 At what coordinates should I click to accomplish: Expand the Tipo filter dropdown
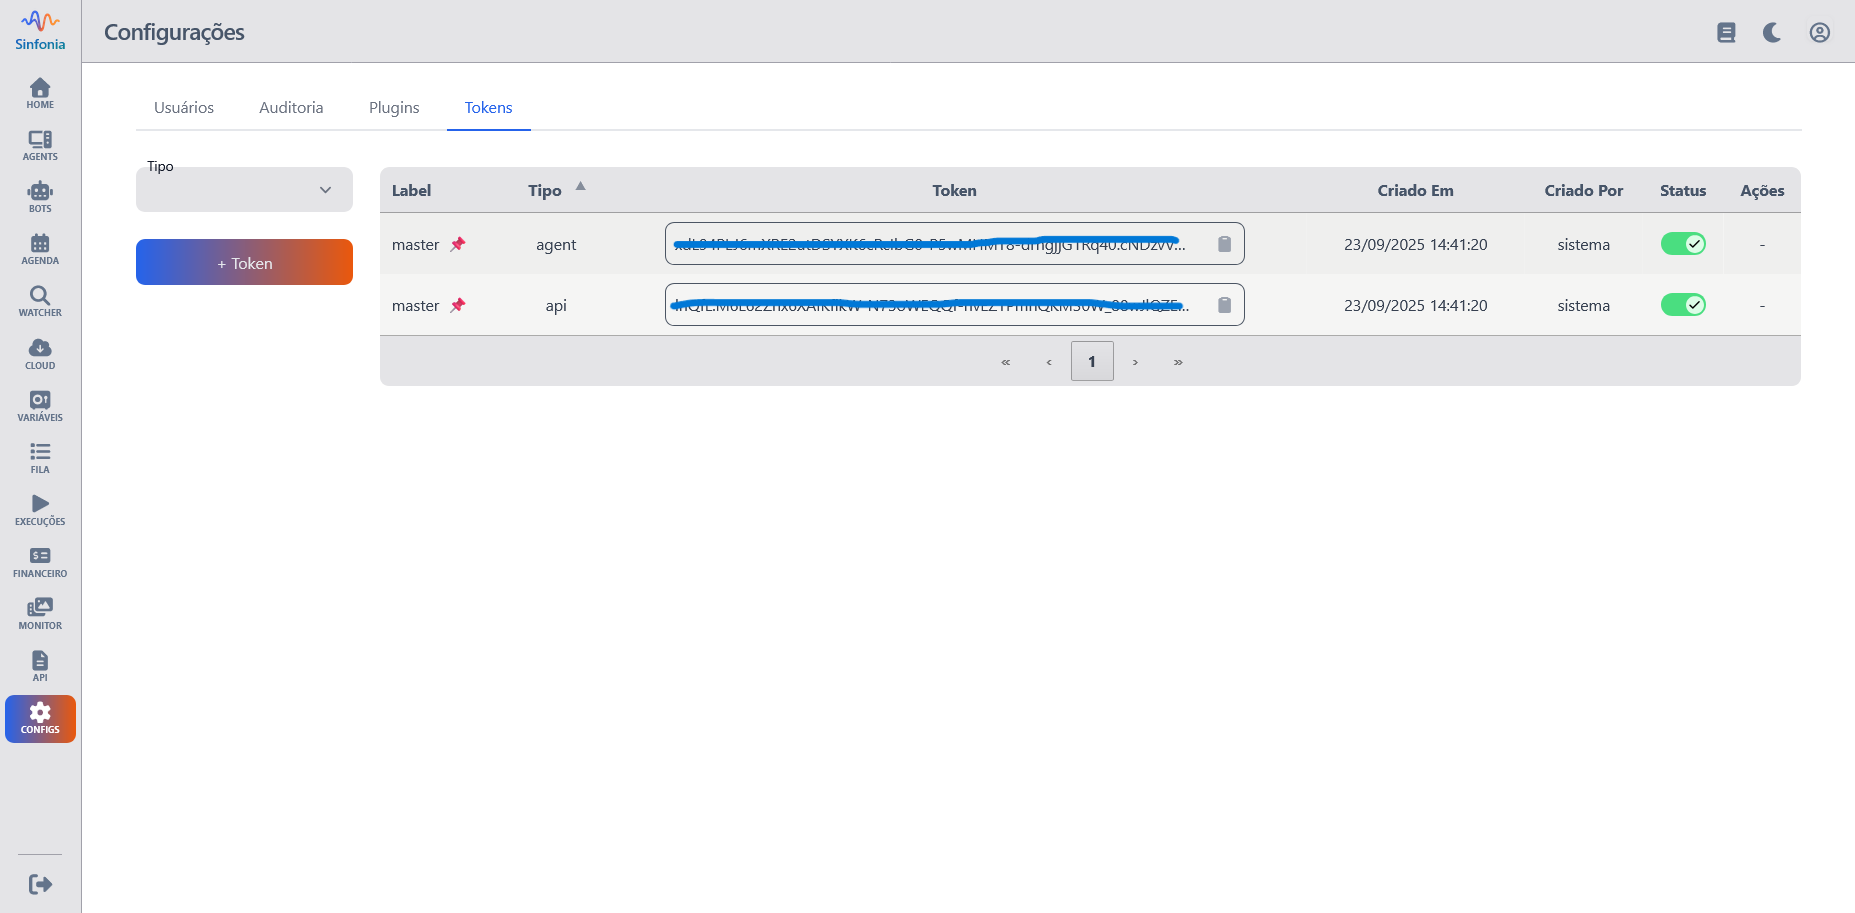[x=244, y=190]
